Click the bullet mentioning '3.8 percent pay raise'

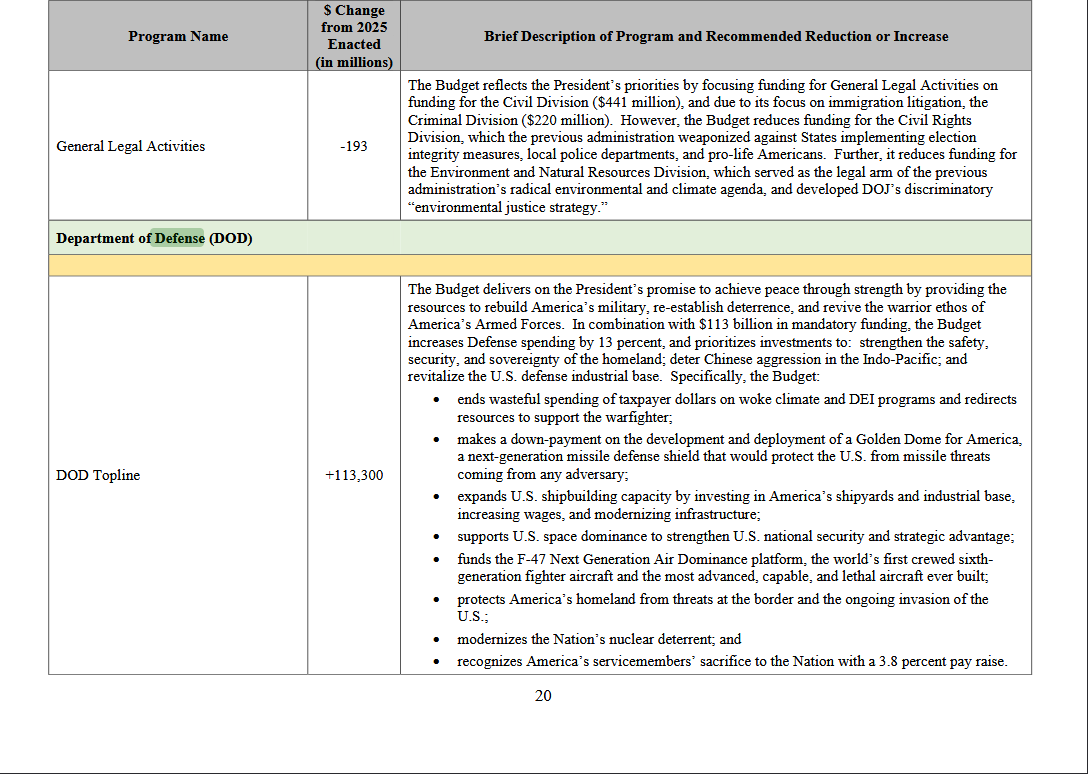click(x=732, y=662)
